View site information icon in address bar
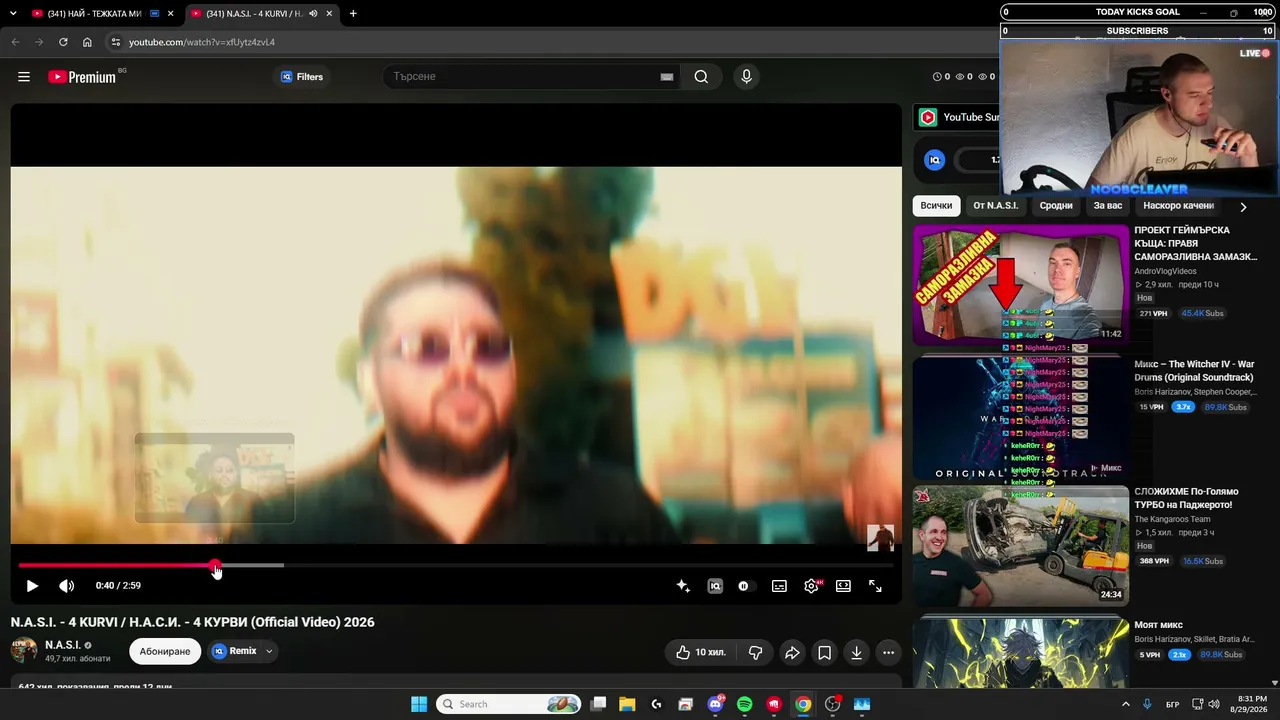This screenshot has height=720, width=1280. 115,42
